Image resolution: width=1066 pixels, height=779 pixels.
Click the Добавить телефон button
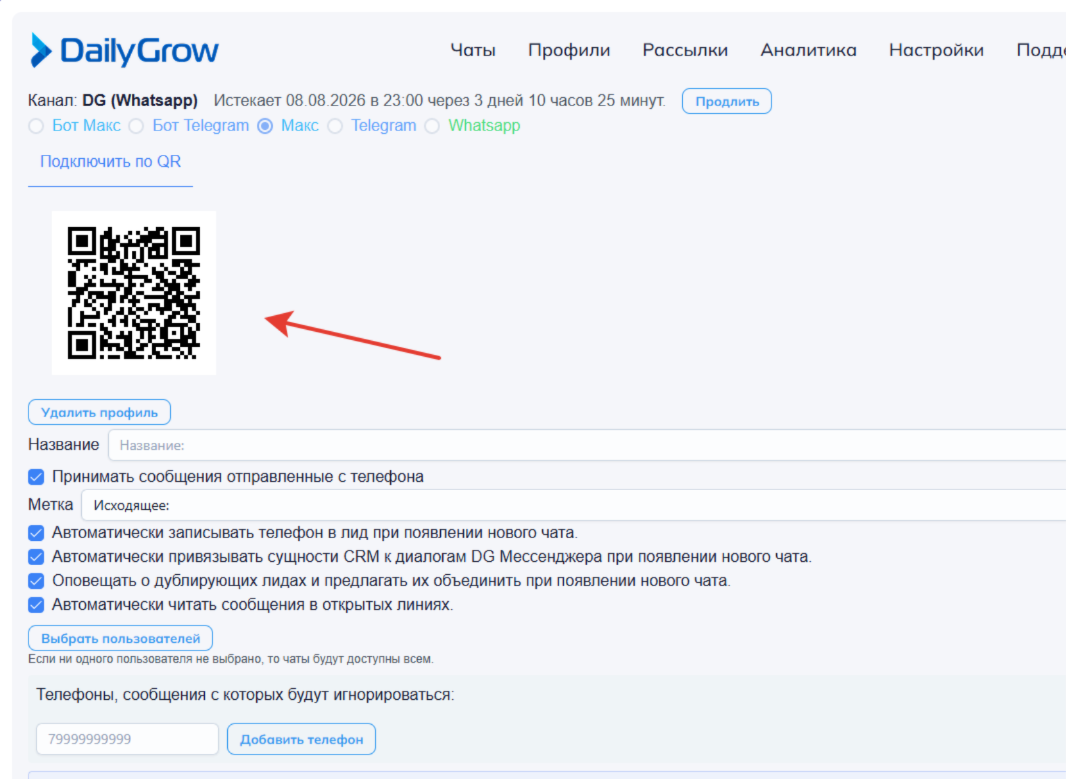point(301,739)
